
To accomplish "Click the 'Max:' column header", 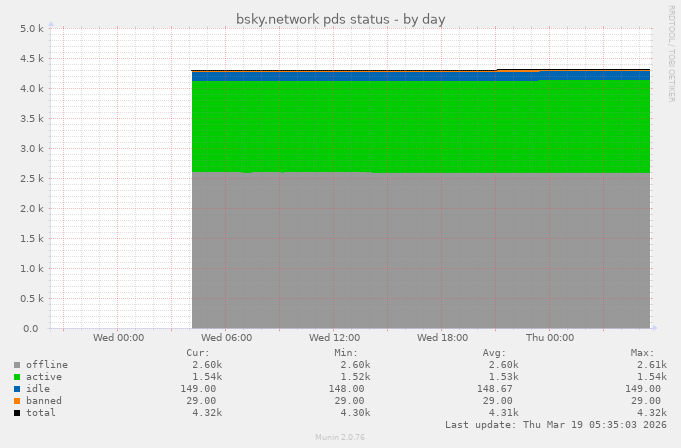I will [x=642, y=353].
